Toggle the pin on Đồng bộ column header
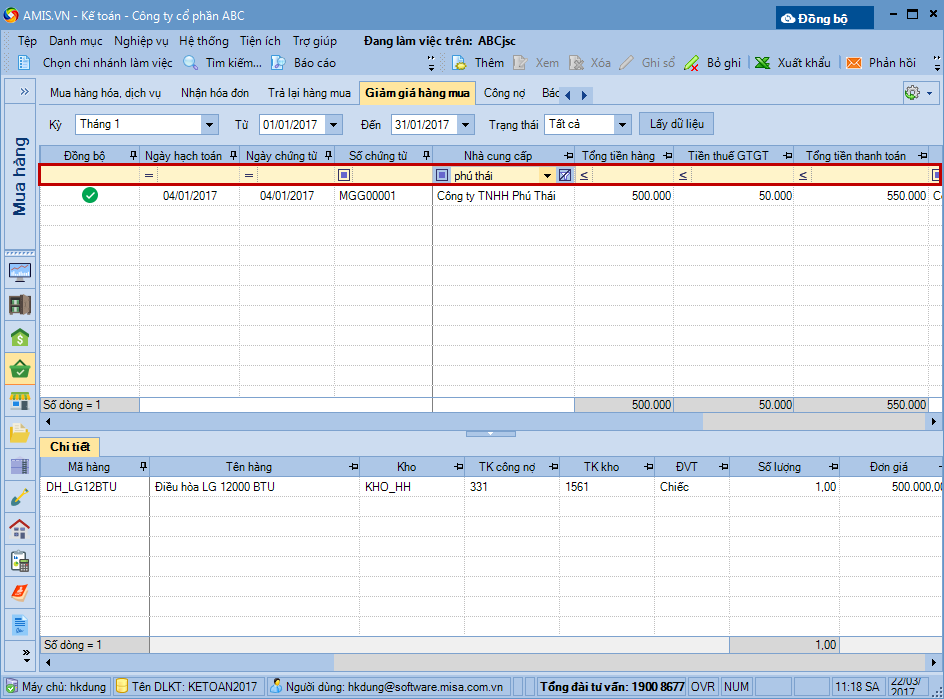The image size is (944, 699). 132,156
